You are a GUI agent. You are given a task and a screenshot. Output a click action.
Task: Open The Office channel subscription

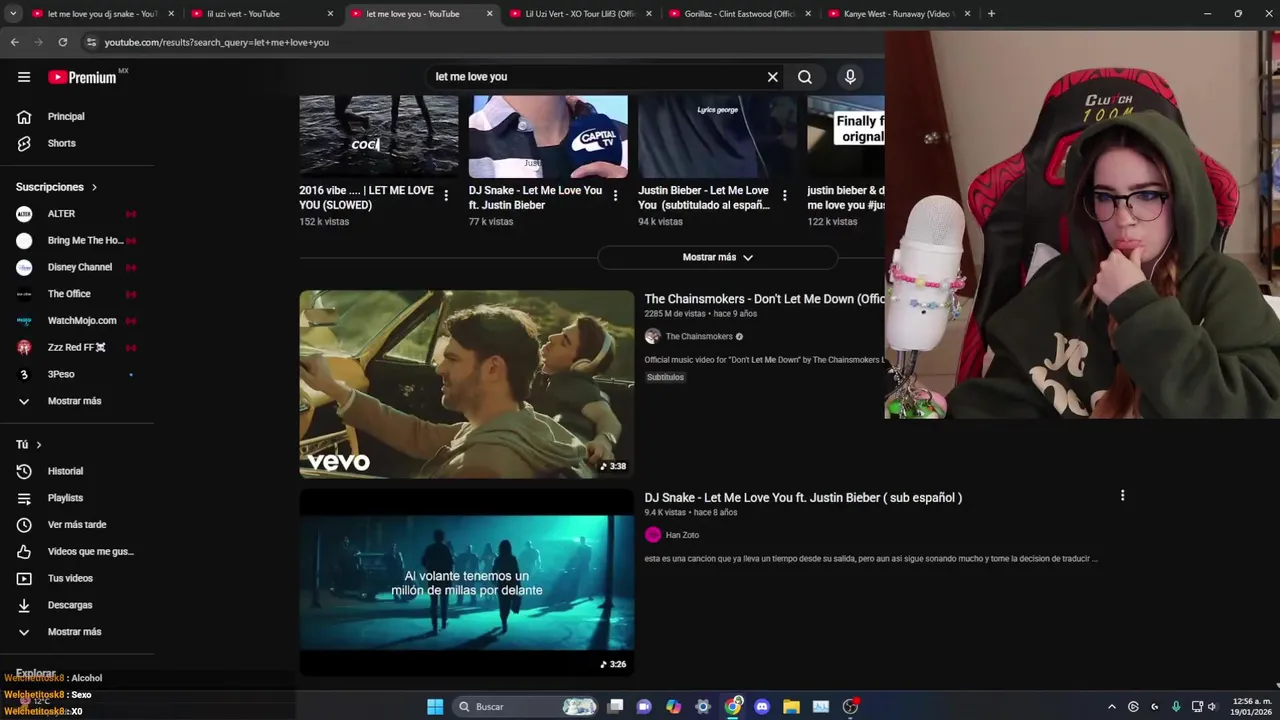[77, 294]
